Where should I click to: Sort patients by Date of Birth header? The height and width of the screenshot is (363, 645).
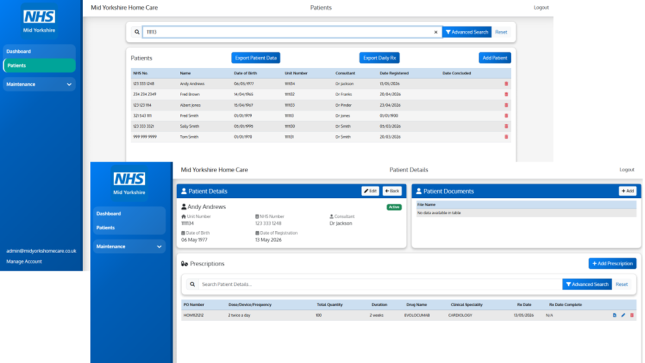click(245, 73)
